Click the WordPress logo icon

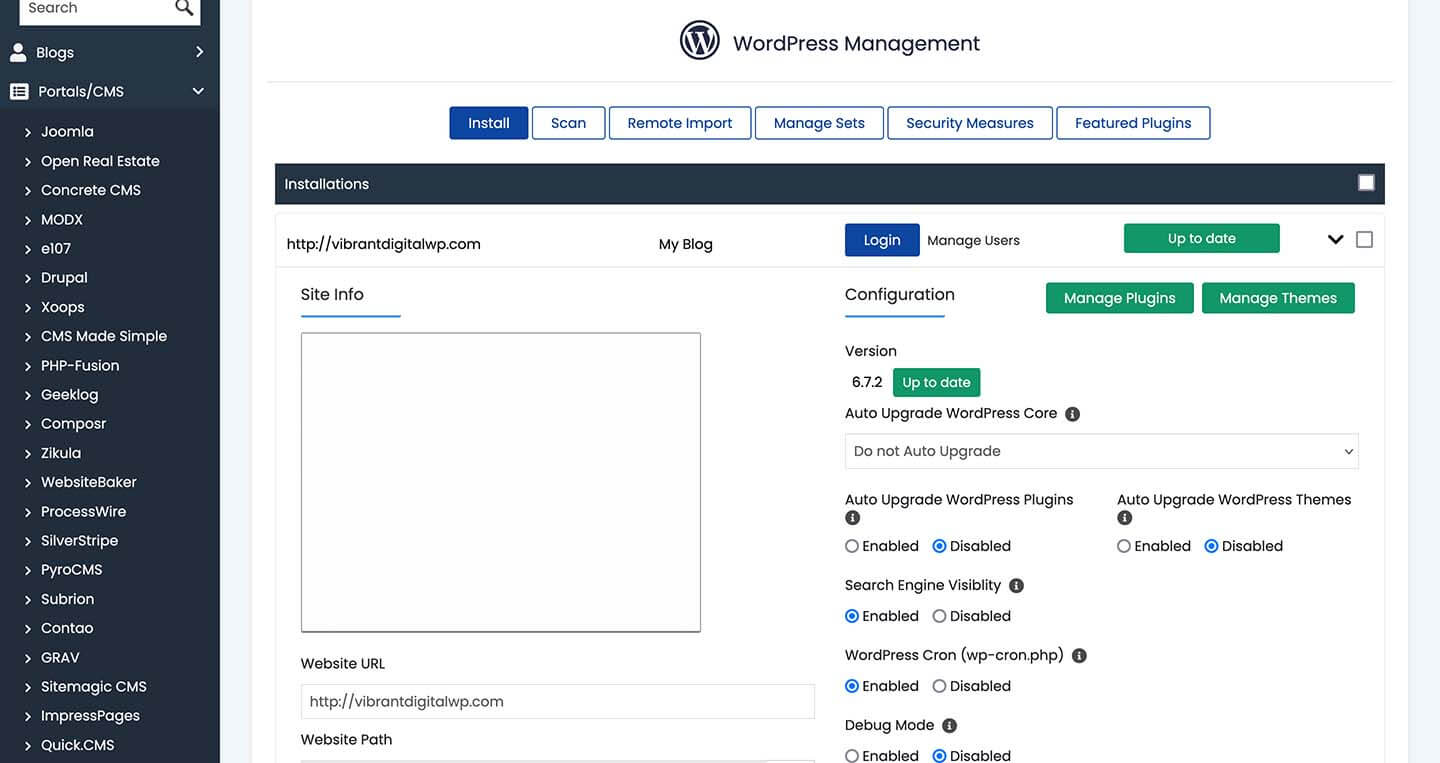point(700,41)
